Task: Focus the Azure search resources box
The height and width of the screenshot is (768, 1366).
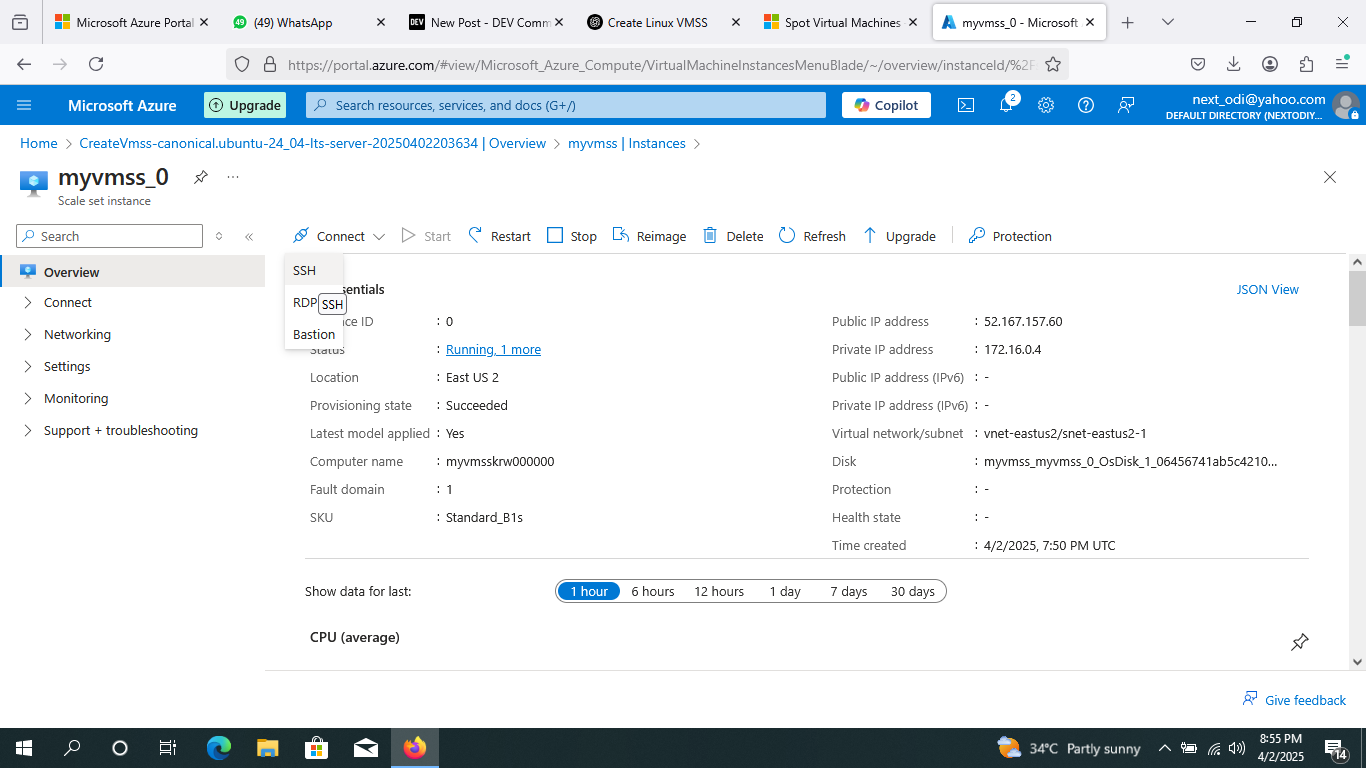Action: pos(566,105)
